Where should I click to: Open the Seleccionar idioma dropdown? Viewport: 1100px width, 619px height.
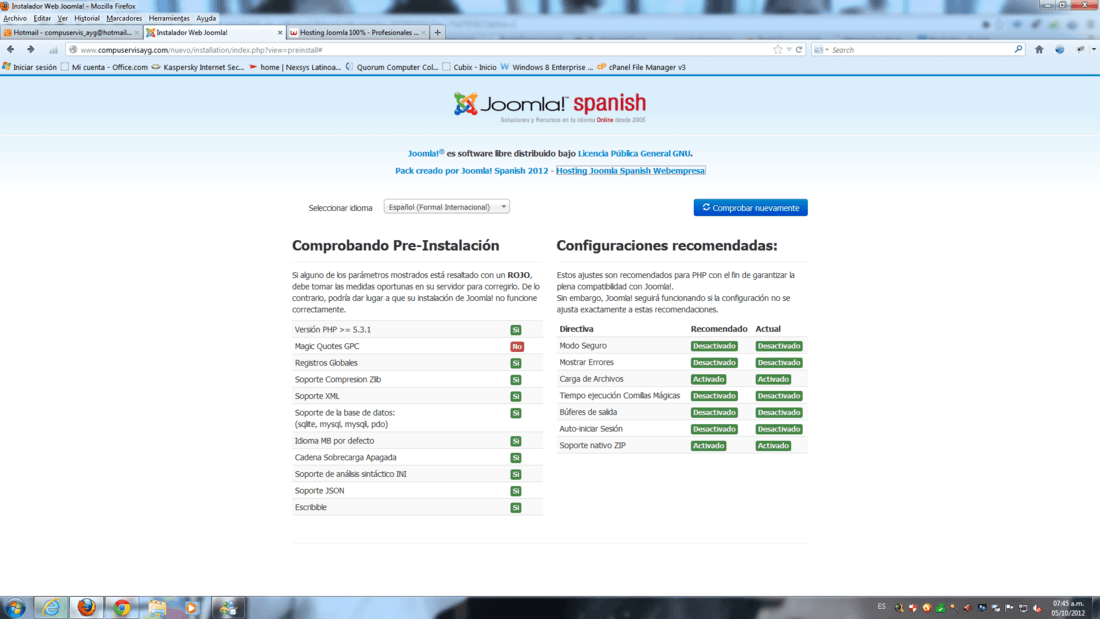point(446,207)
